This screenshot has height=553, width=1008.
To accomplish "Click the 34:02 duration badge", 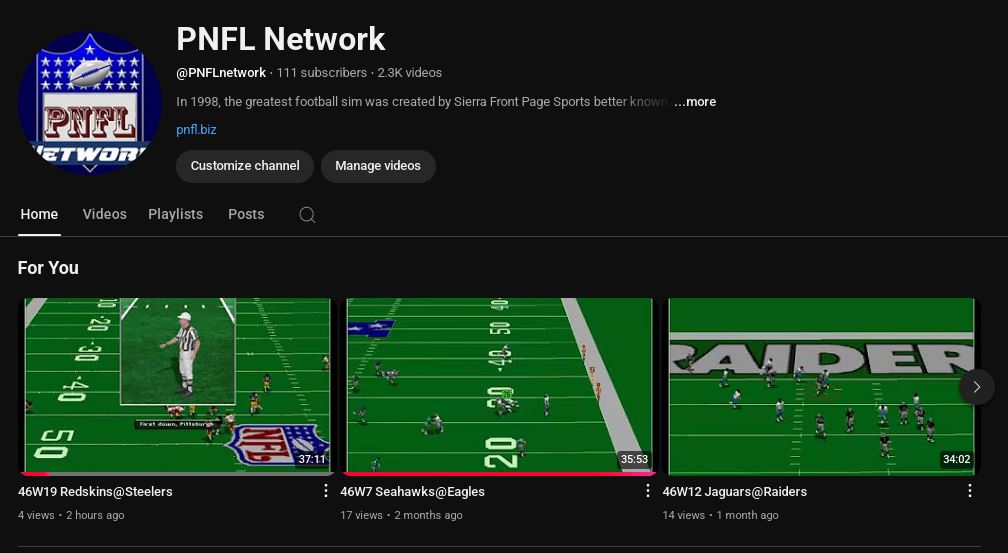I will click(x=956, y=459).
